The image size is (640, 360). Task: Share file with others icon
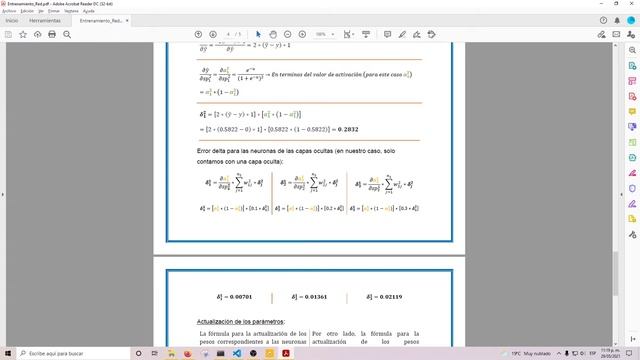click(x=631, y=34)
